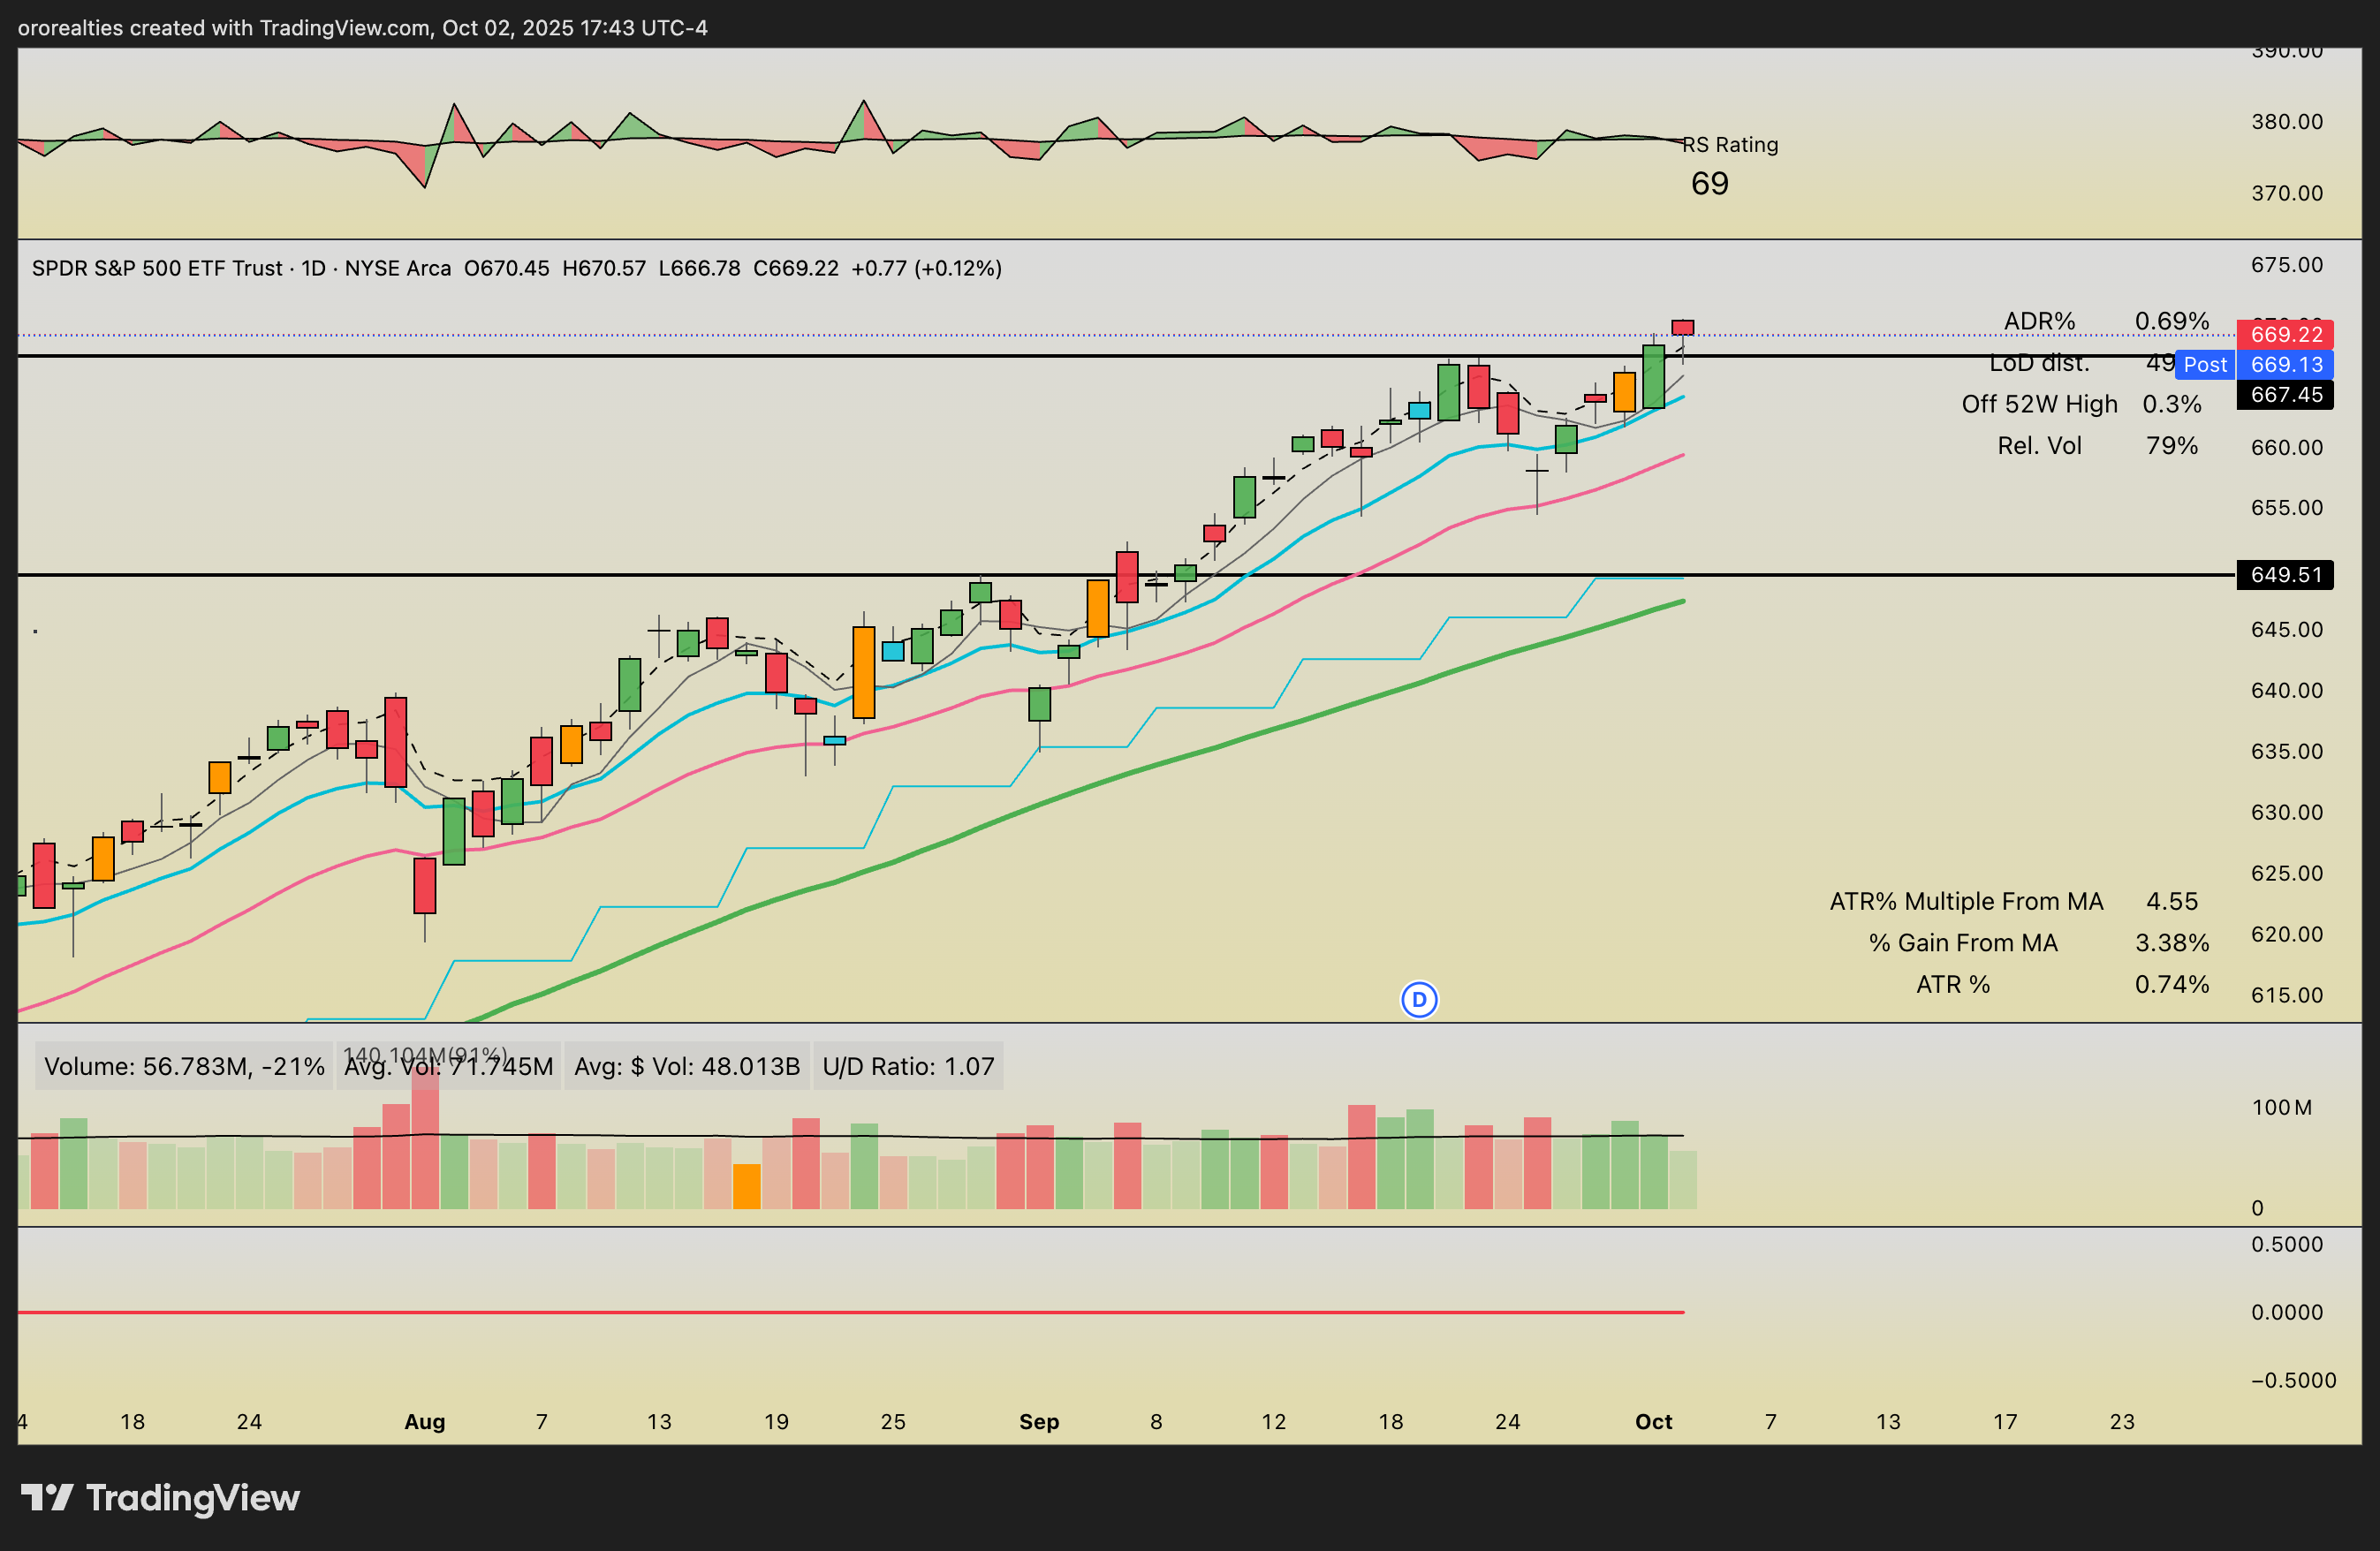Click the blue Post 669.13 price tag
The image size is (2380, 1551).
click(2255, 364)
